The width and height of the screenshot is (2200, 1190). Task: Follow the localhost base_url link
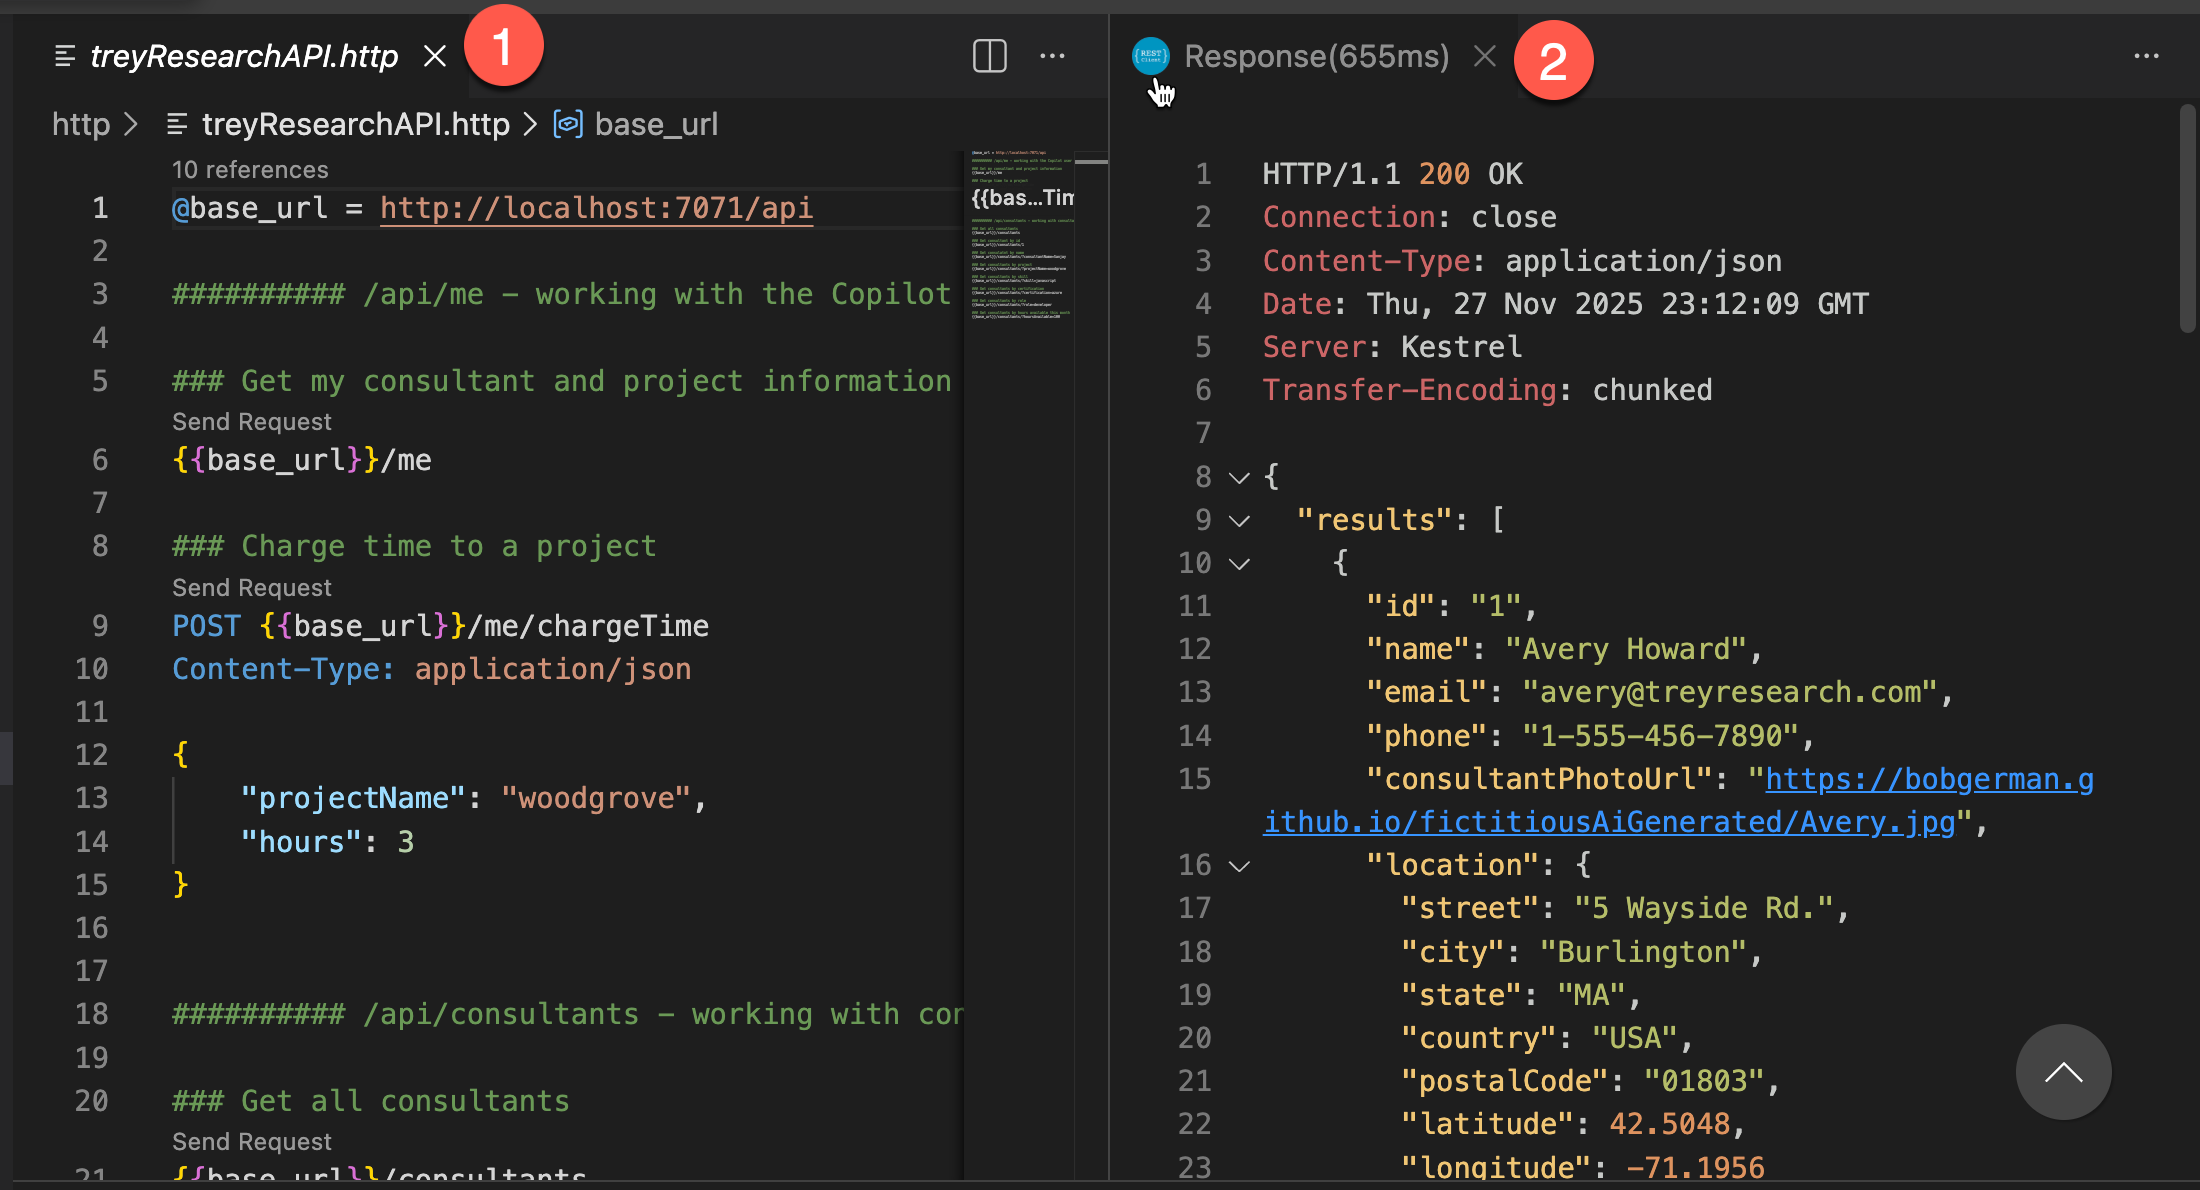(x=595, y=208)
